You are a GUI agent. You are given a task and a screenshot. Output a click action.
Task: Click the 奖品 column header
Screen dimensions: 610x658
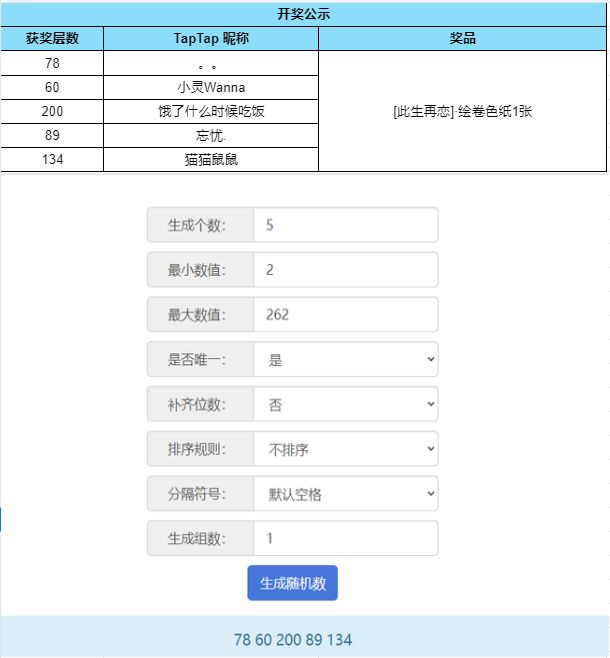462,39
